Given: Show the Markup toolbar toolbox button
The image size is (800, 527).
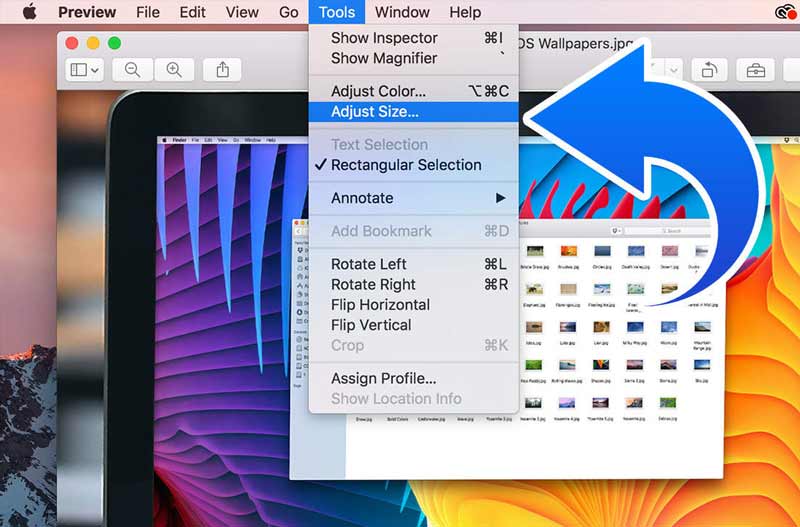Looking at the screenshot, I should click(x=756, y=70).
